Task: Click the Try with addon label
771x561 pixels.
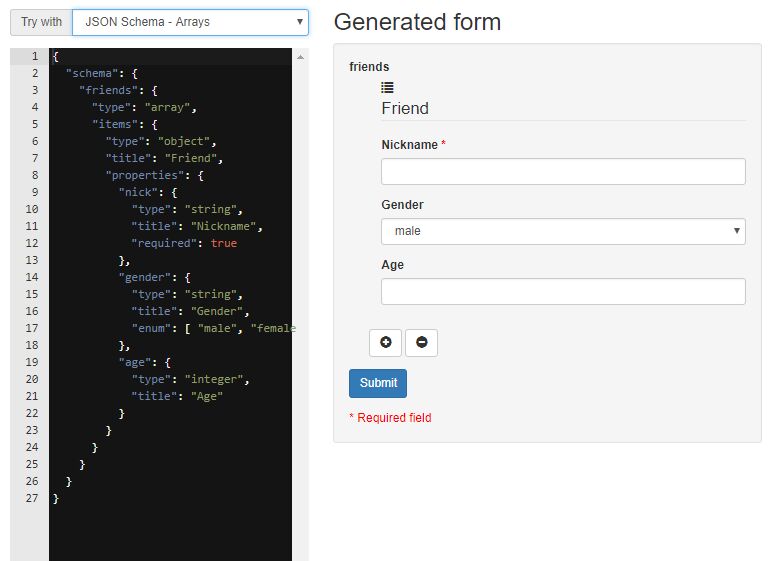Action: [41, 22]
